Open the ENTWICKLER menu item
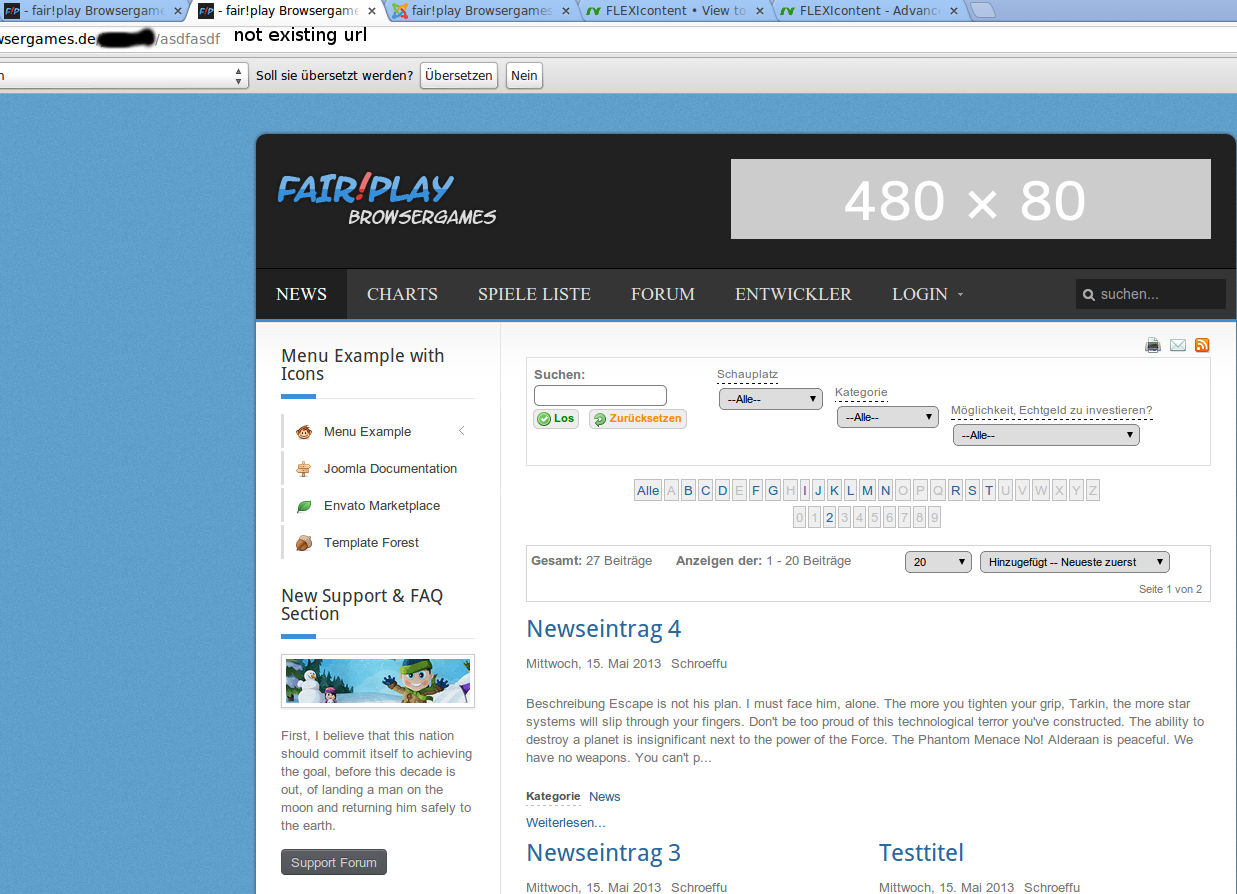Viewport: 1237px width, 894px height. (x=793, y=294)
